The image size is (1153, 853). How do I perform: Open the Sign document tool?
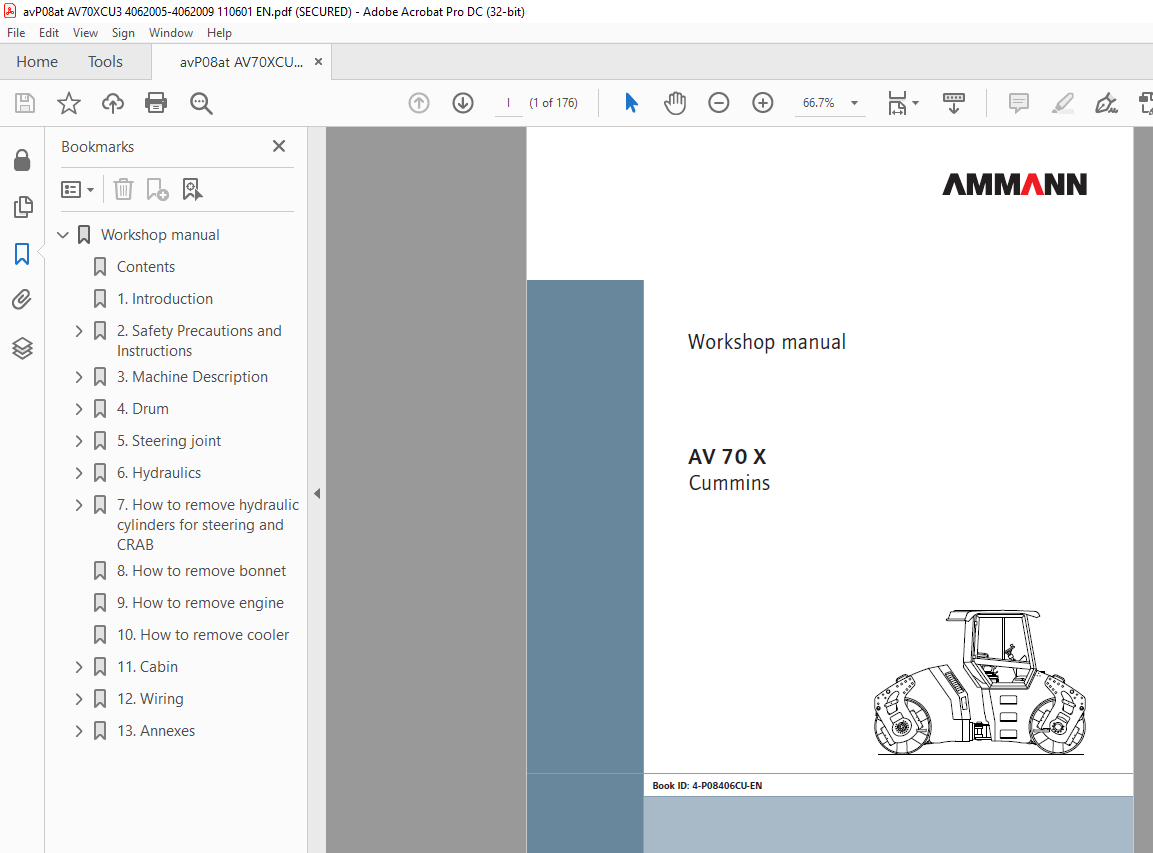pos(1106,103)
